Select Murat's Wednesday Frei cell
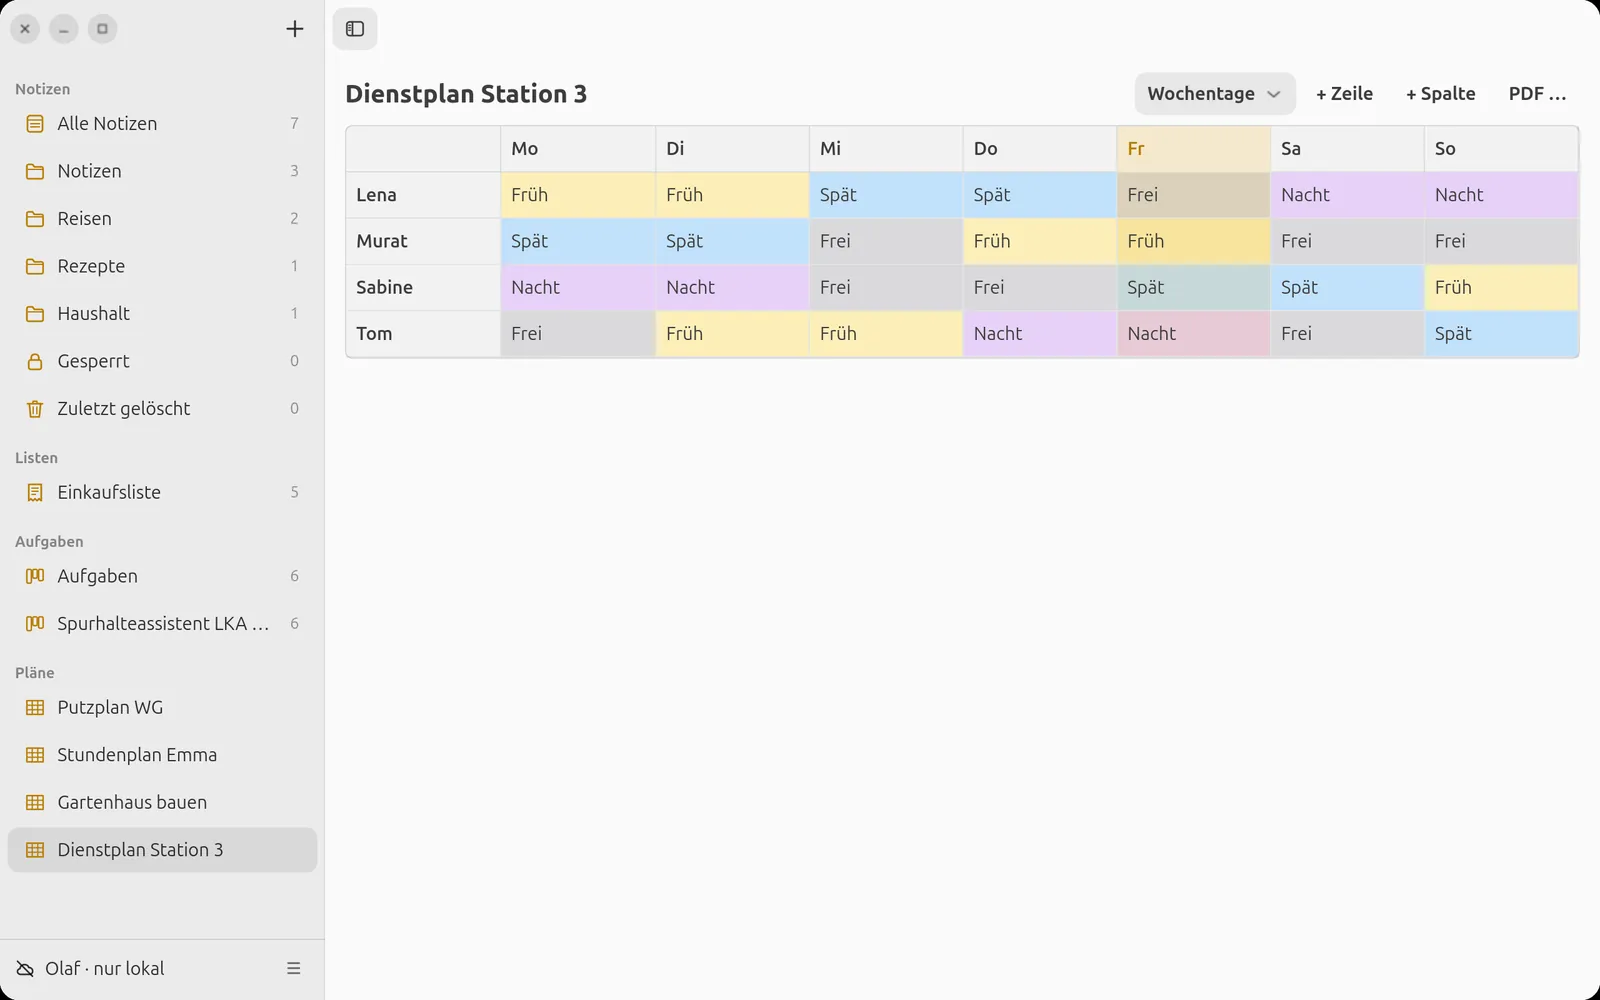The image size is (1600, 1000). [x=886, y=241]
